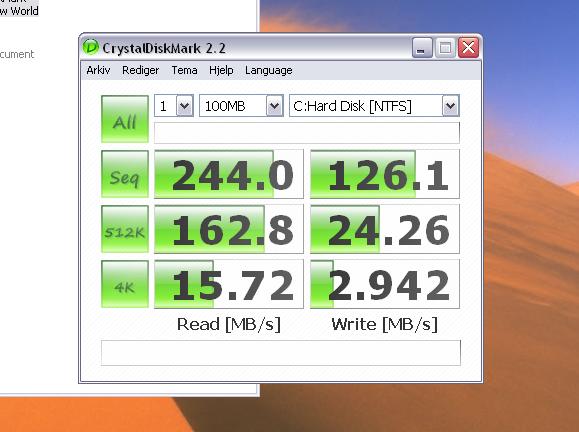Open the Language menu
The width and height of the screenshot is (579, 432).
[268, 70]
